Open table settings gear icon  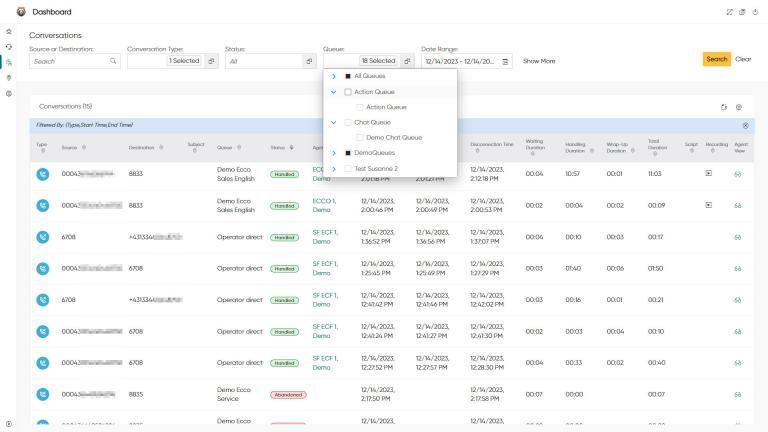[739, 106]
